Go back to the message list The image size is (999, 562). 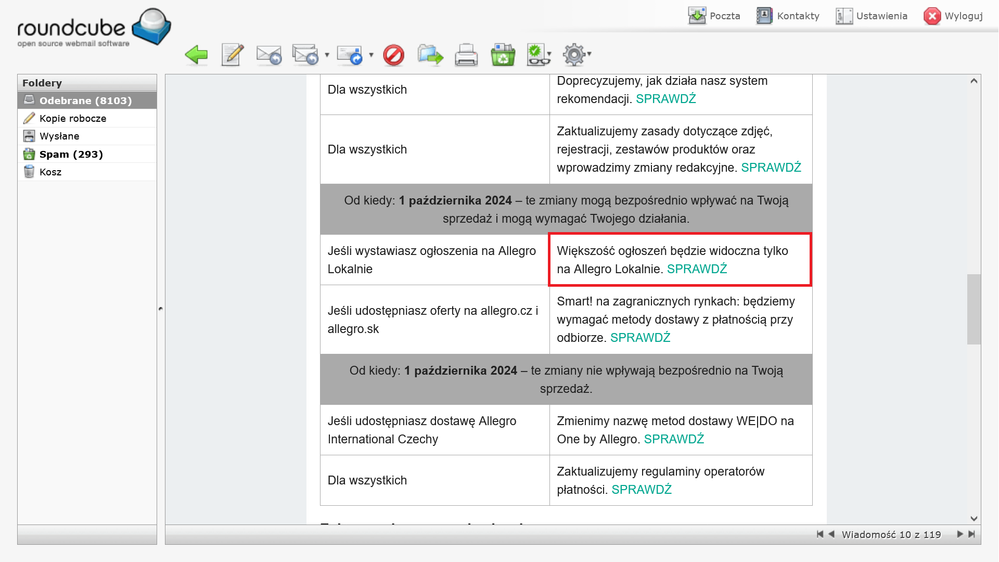[x=196, y=55]
